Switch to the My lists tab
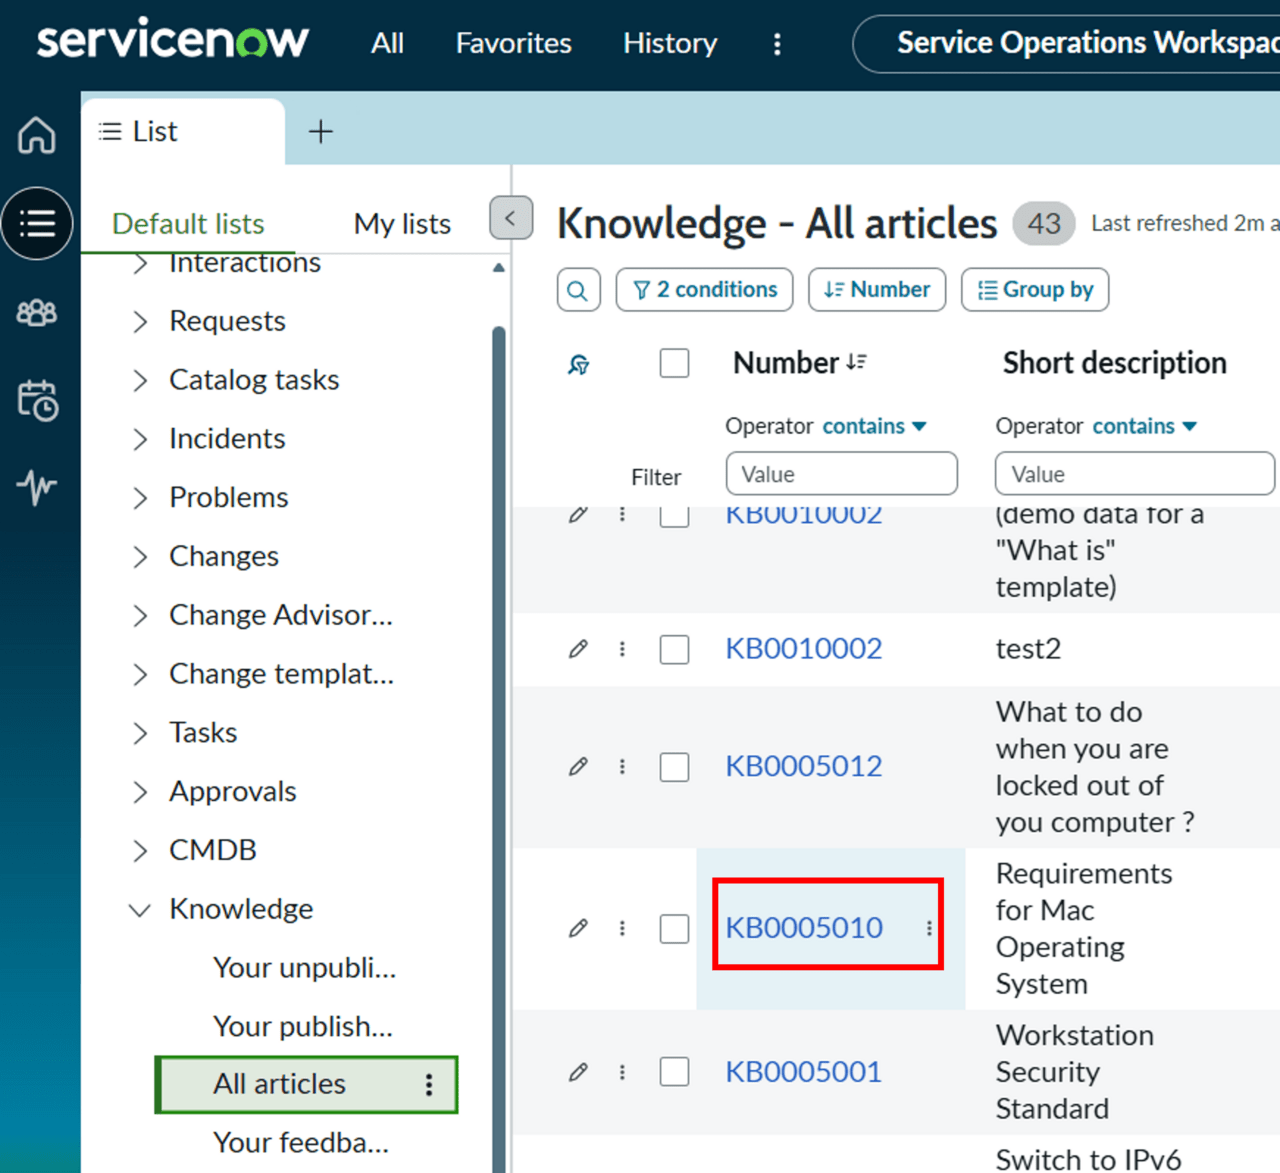Image resolution: width=1280 pixels, height=1173 pixels. click(402, 224)
